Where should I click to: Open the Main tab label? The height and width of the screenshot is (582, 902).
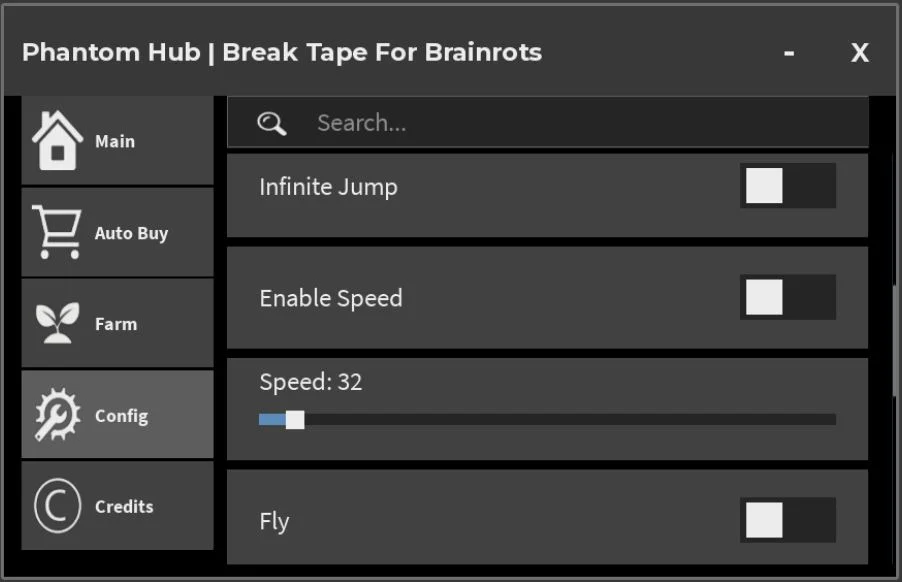115,141
